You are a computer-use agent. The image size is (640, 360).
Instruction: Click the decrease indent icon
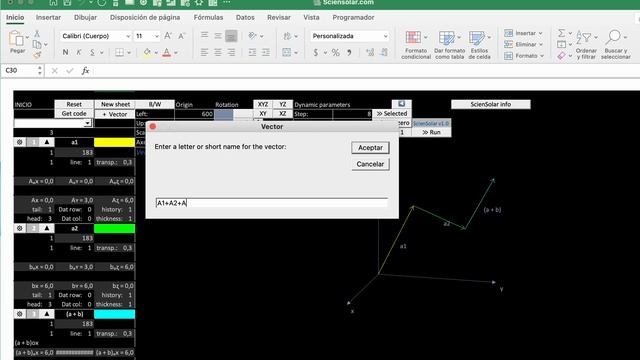coord(252,52)
